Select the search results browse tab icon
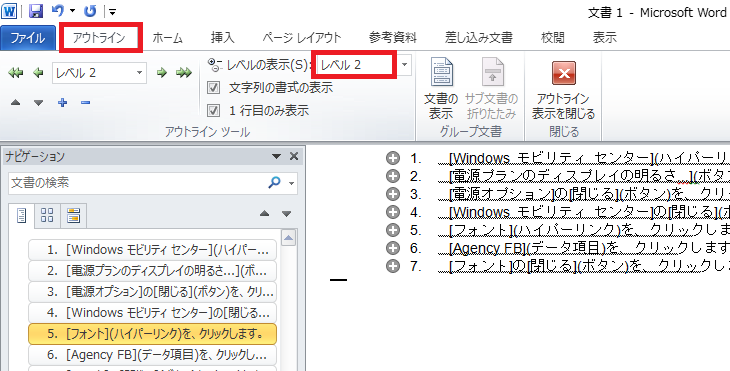 point(74,216)
